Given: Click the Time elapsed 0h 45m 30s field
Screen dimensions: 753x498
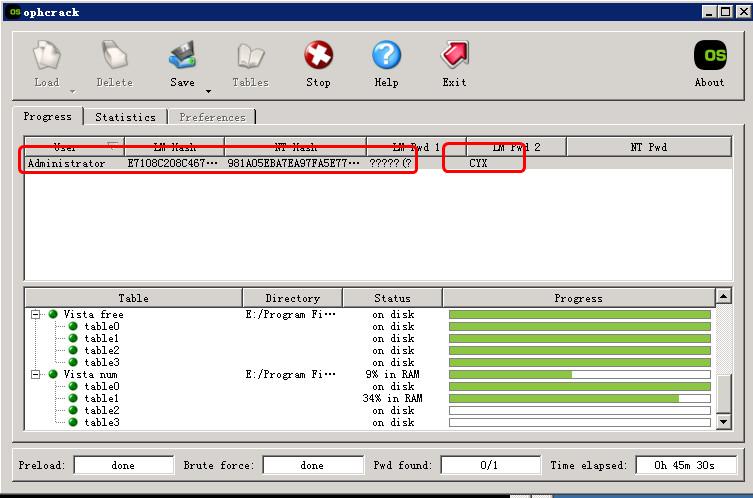Looking at the screenshot, I should point(685,465).
